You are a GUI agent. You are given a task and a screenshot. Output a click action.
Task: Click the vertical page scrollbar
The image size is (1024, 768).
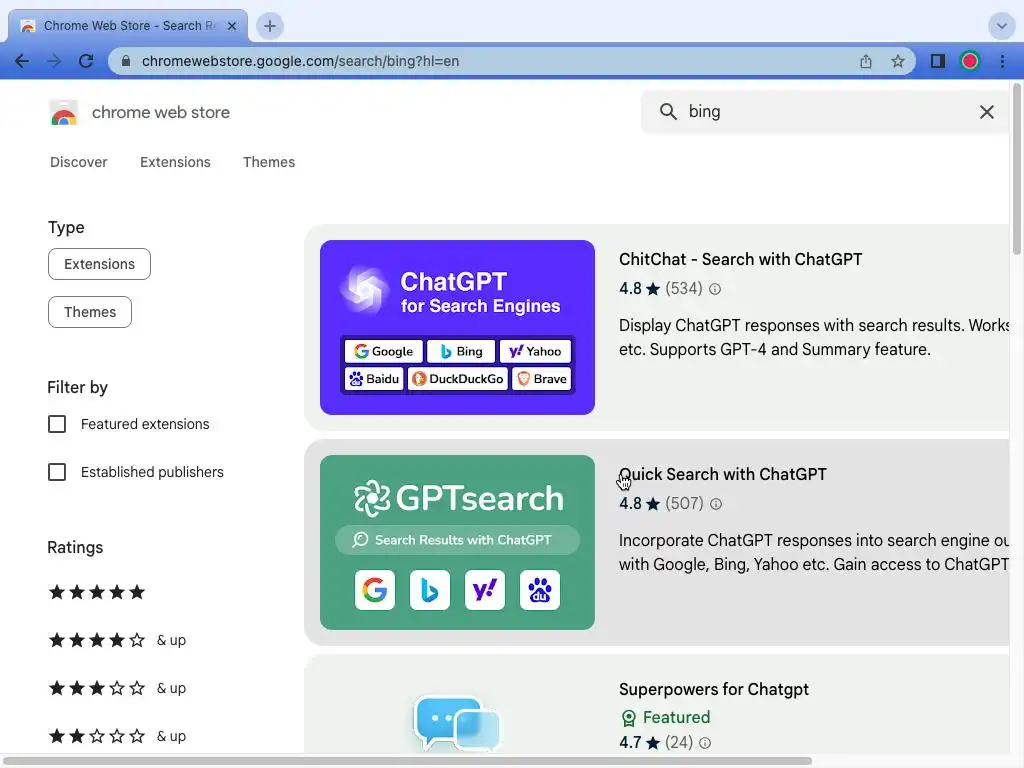(1017, 168)
